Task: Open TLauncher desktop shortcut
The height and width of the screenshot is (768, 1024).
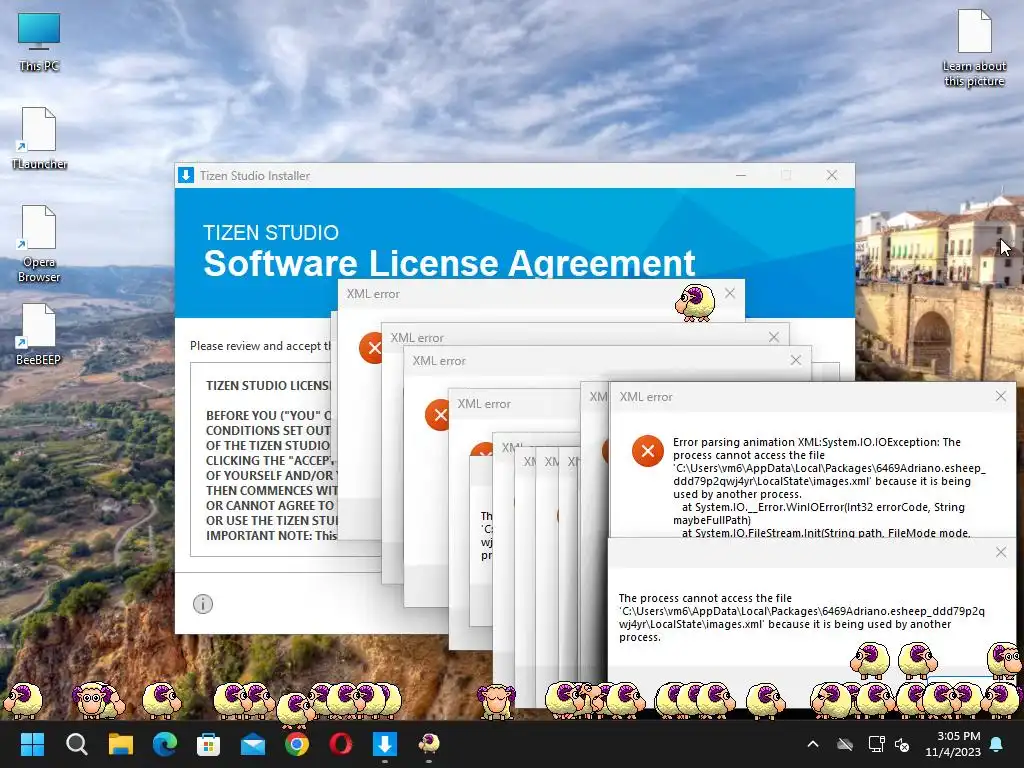Action: click(x=39, y=138)
